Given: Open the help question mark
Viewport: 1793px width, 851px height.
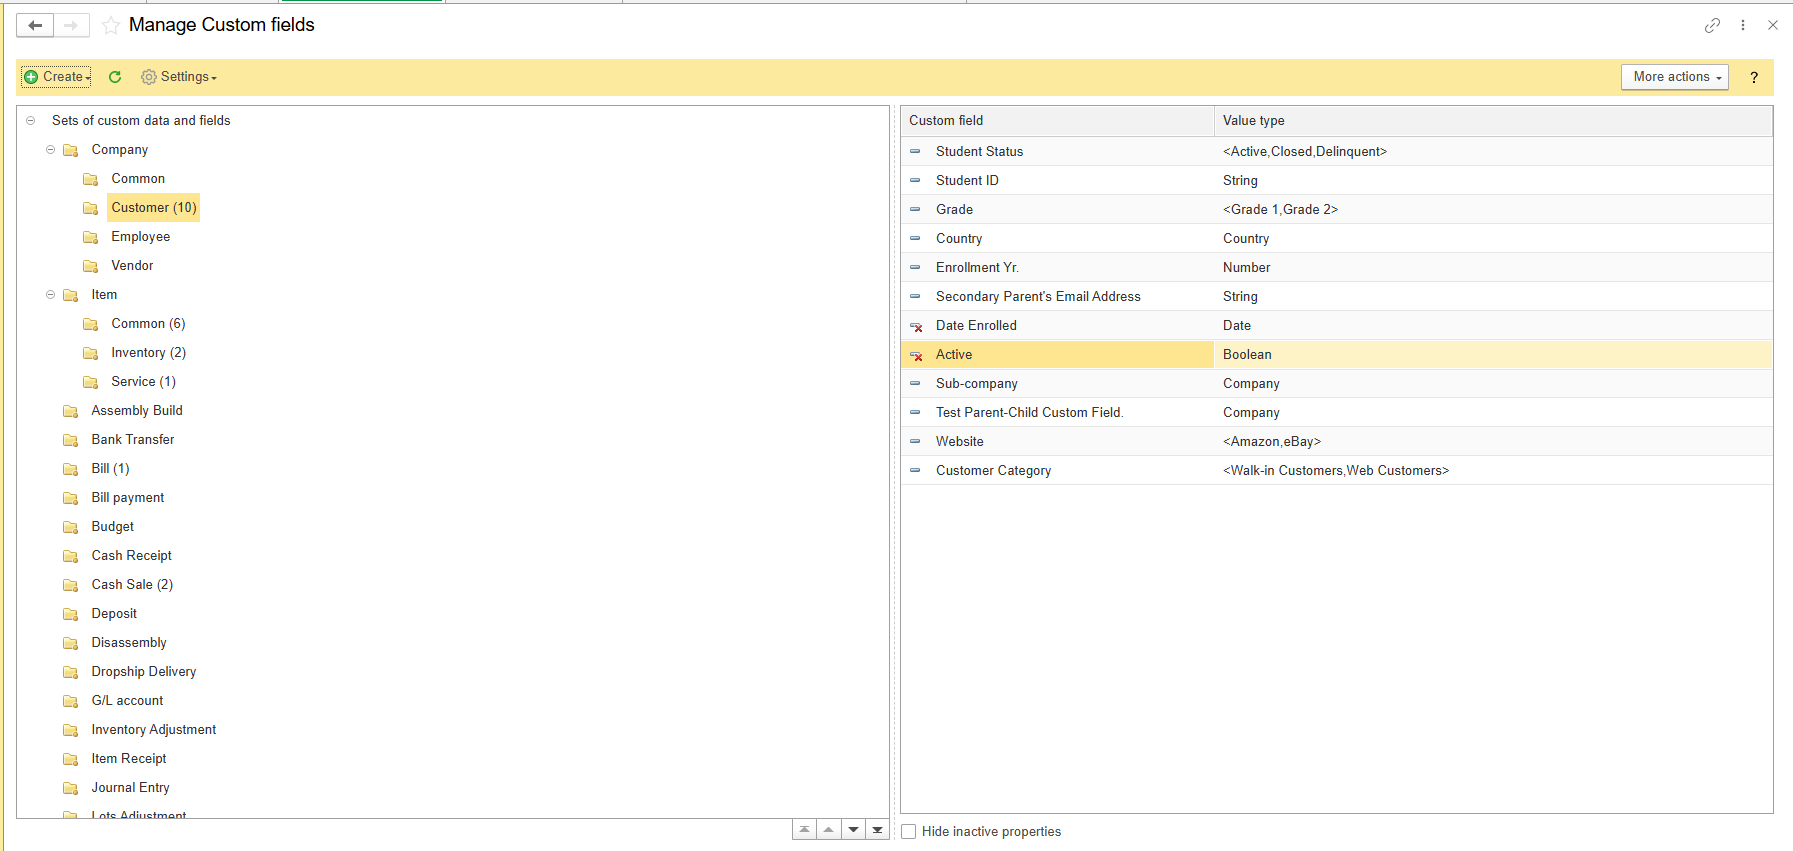Looking at the screenshot, I should tap(1753, 77).
